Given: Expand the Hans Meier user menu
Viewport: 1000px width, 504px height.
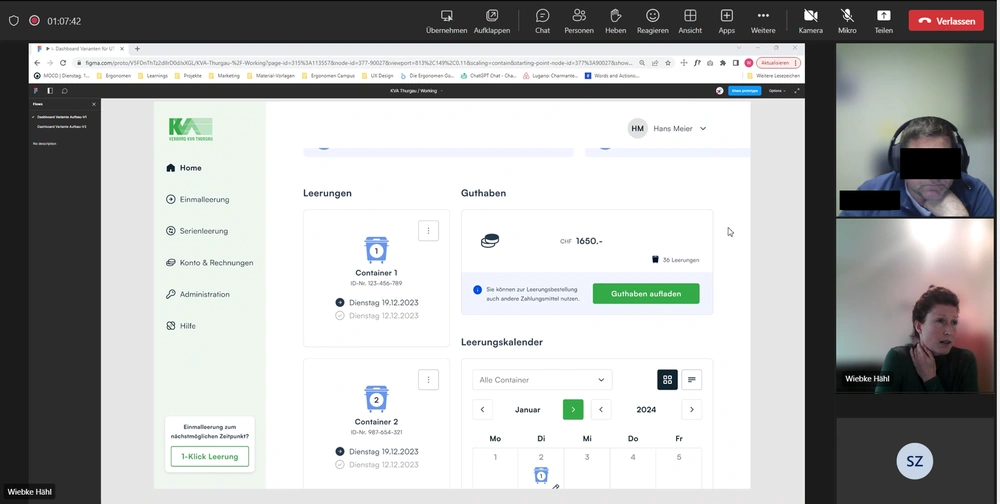Looking at the screenshot, I should tap(668, 128).
